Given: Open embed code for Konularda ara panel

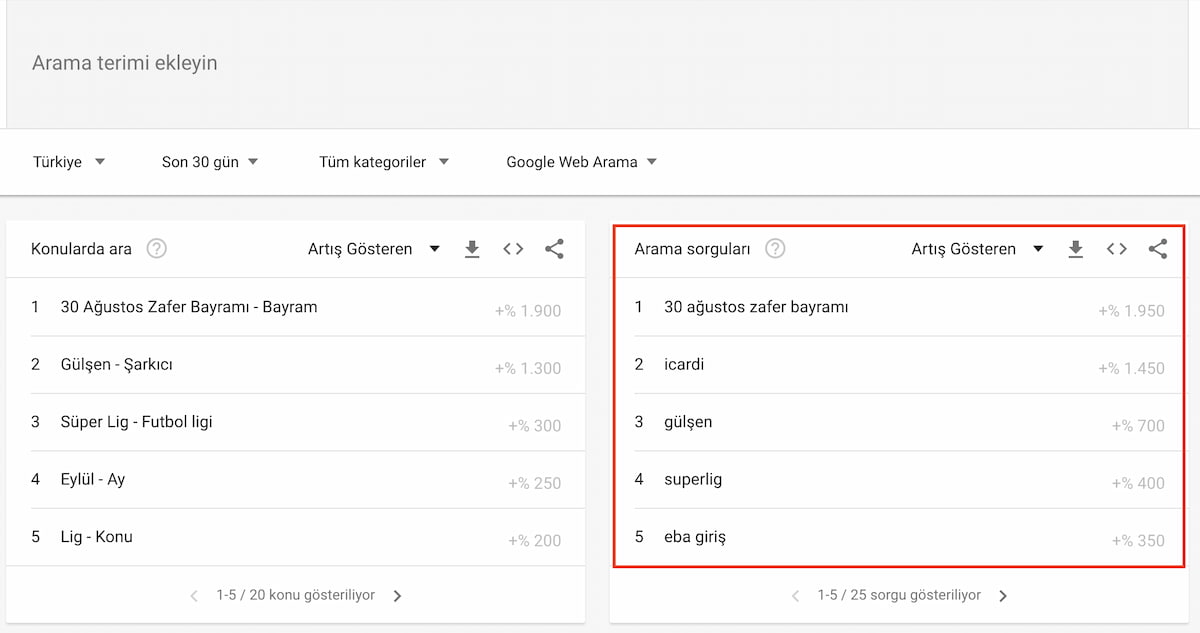Looking at the screenshot, I should tap(513, 249).
